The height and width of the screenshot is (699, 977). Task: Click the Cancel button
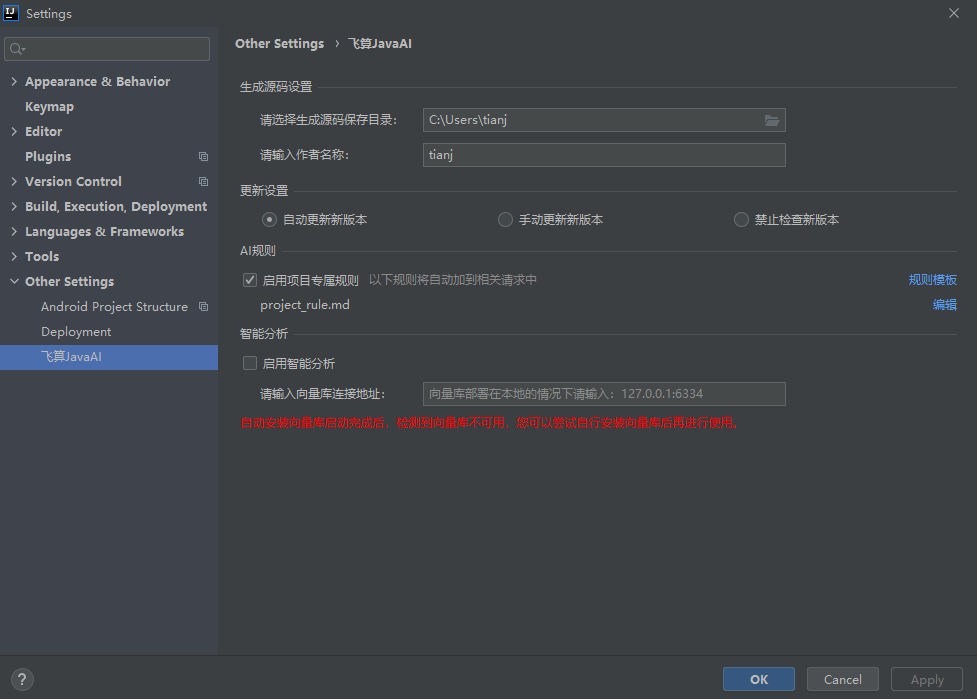tap(842, 679)
